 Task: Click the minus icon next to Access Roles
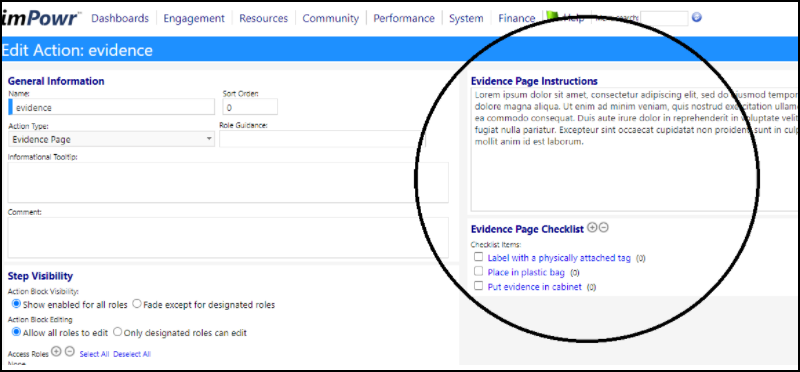click(x=70, y=352)
